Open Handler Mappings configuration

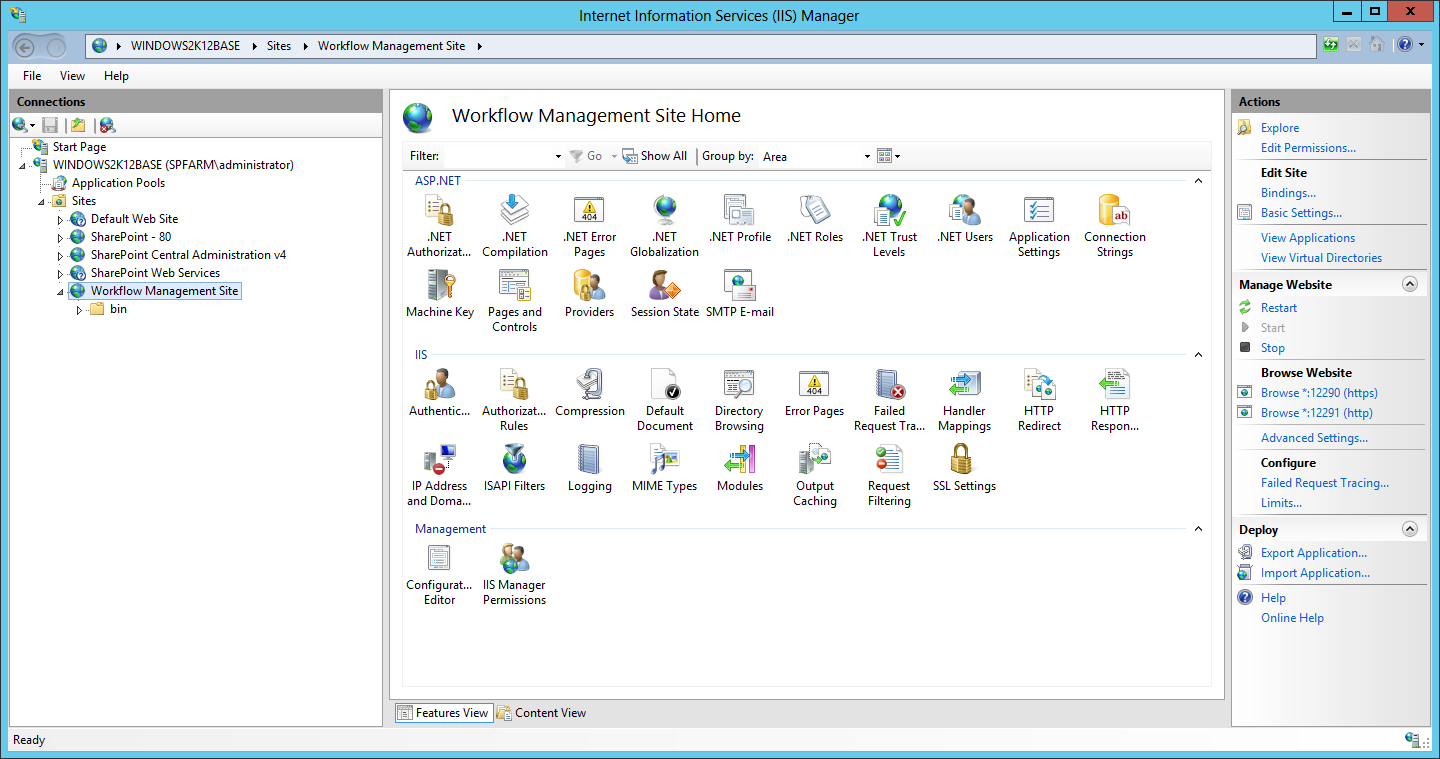[963, 389]
